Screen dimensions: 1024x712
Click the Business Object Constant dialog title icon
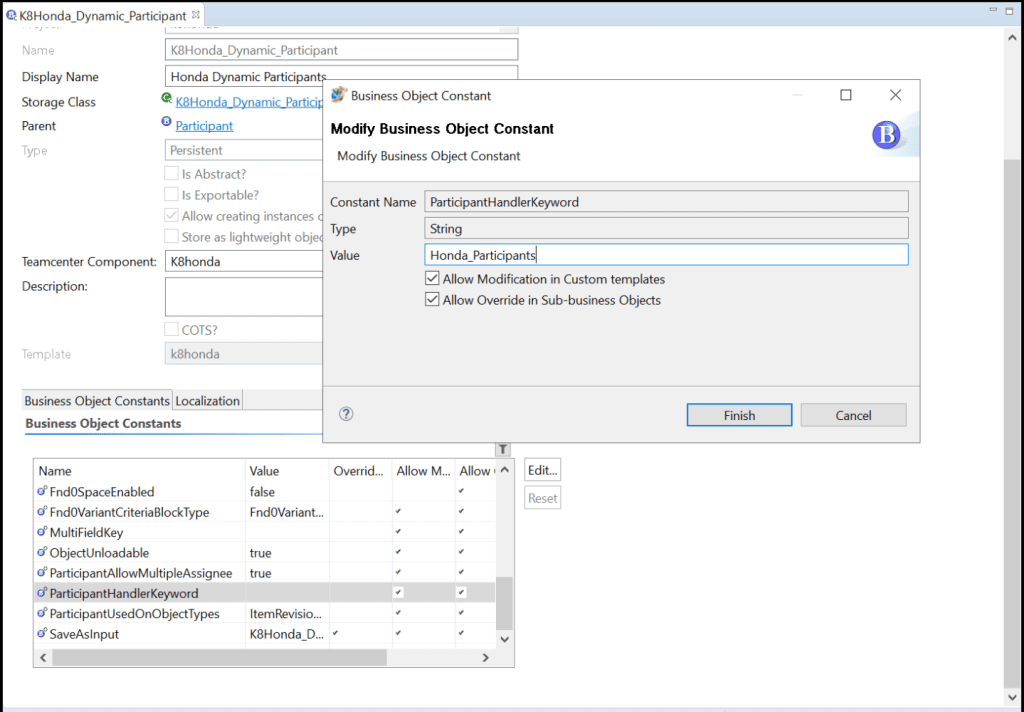click(338, 95)
